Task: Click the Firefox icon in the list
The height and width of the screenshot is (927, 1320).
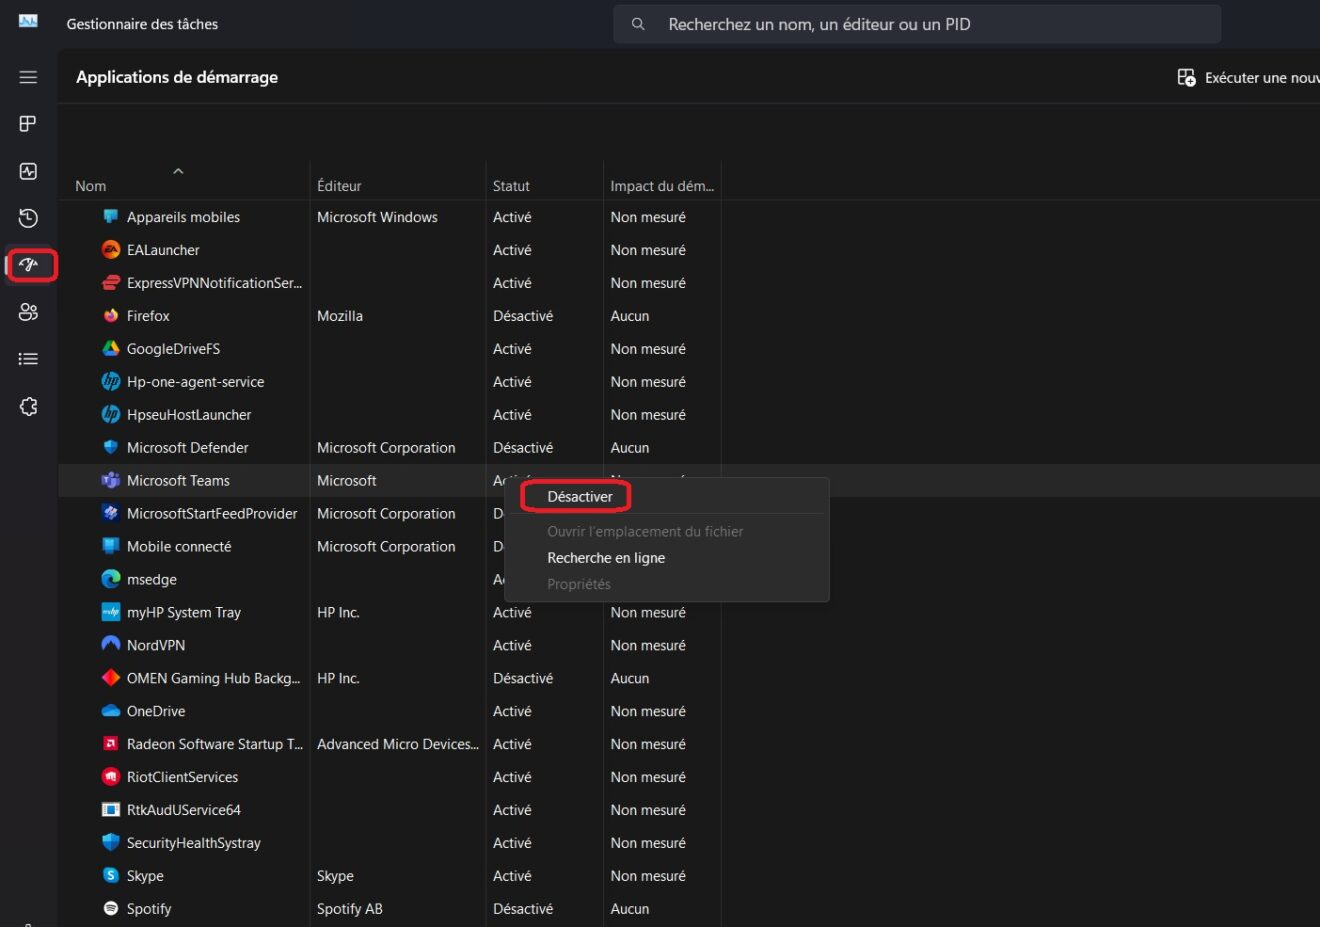Action: point(111,316)
